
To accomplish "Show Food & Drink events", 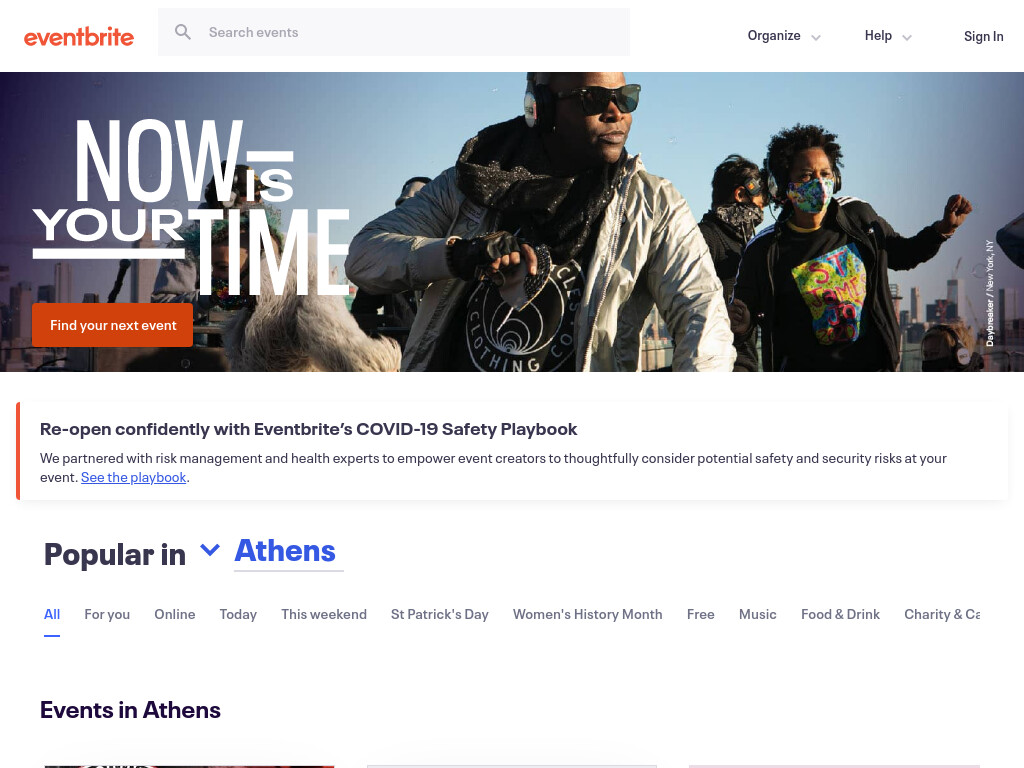I will coord(840,615).
